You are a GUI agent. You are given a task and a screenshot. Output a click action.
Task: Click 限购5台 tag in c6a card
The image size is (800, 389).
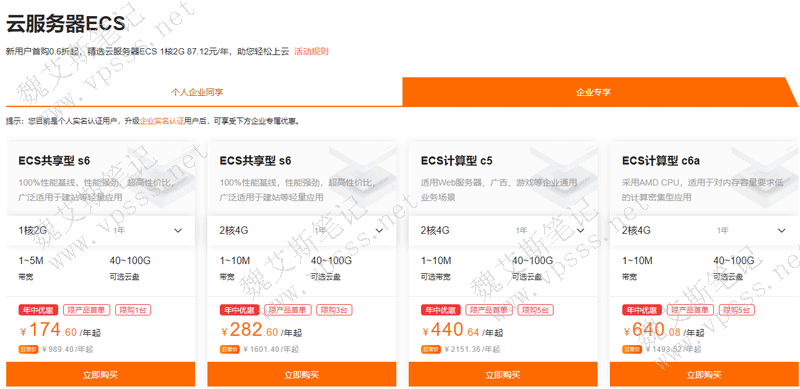tap(737, 310)
